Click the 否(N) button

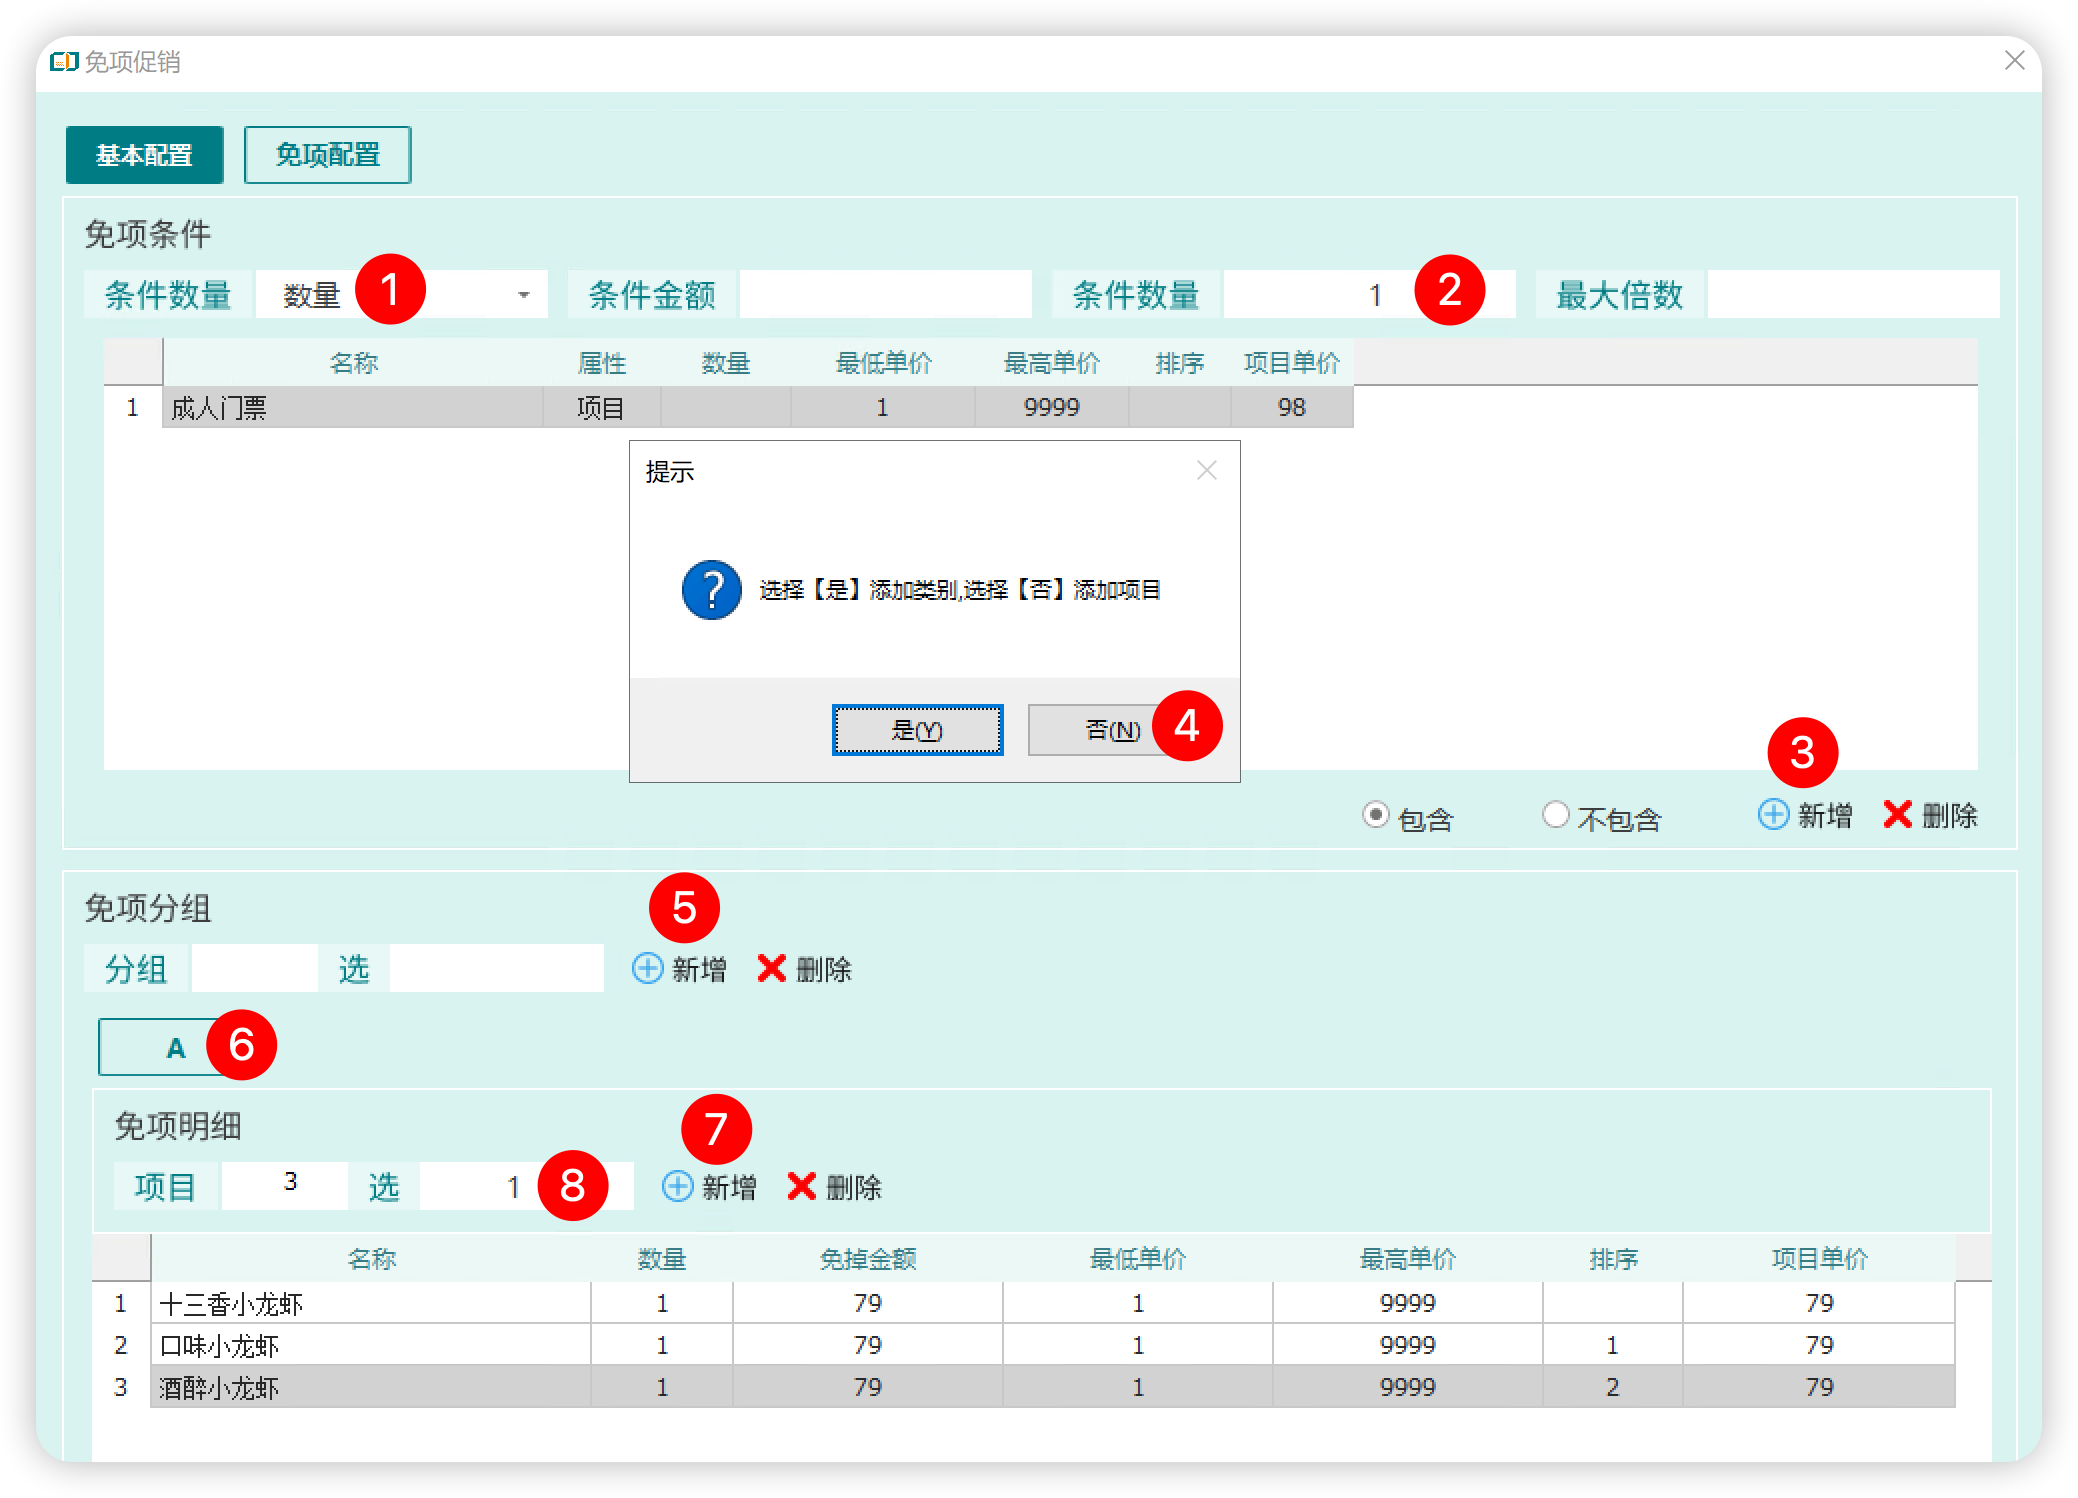[1112, 730]
